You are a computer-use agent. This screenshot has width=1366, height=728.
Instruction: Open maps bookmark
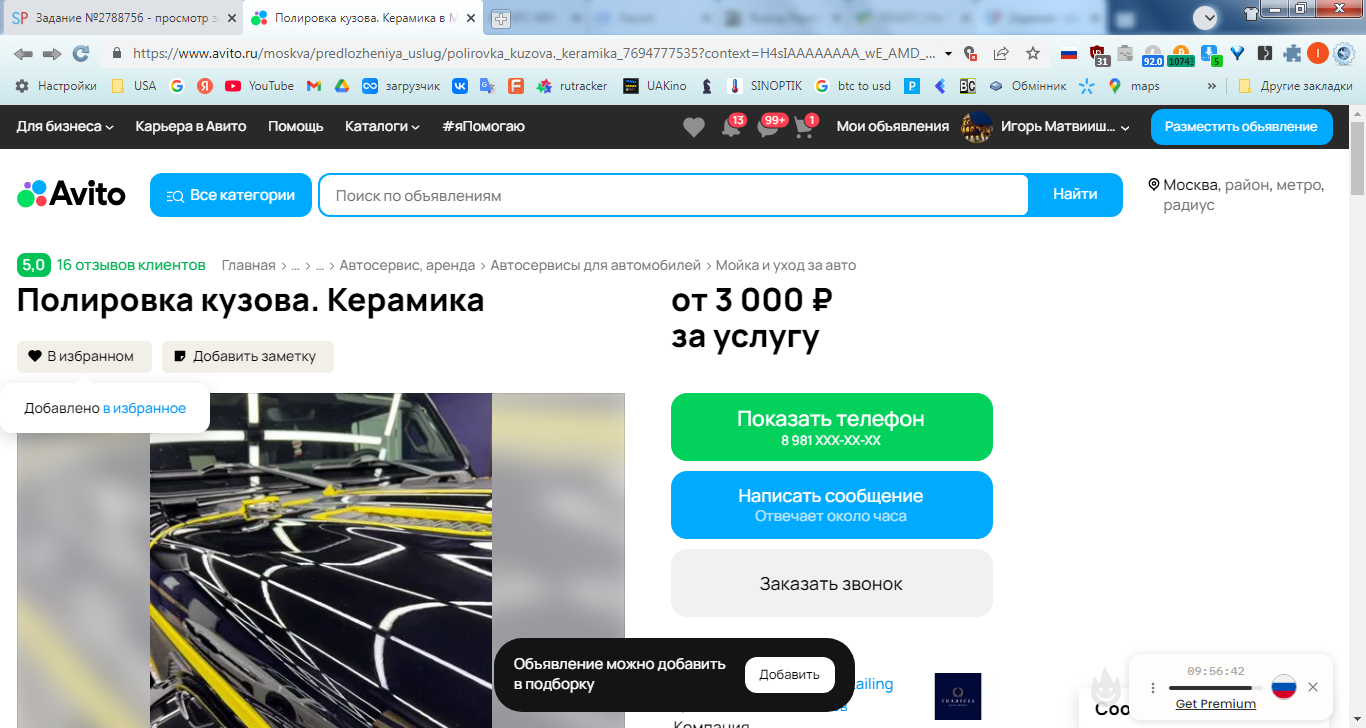click(x=1134, y=86)
